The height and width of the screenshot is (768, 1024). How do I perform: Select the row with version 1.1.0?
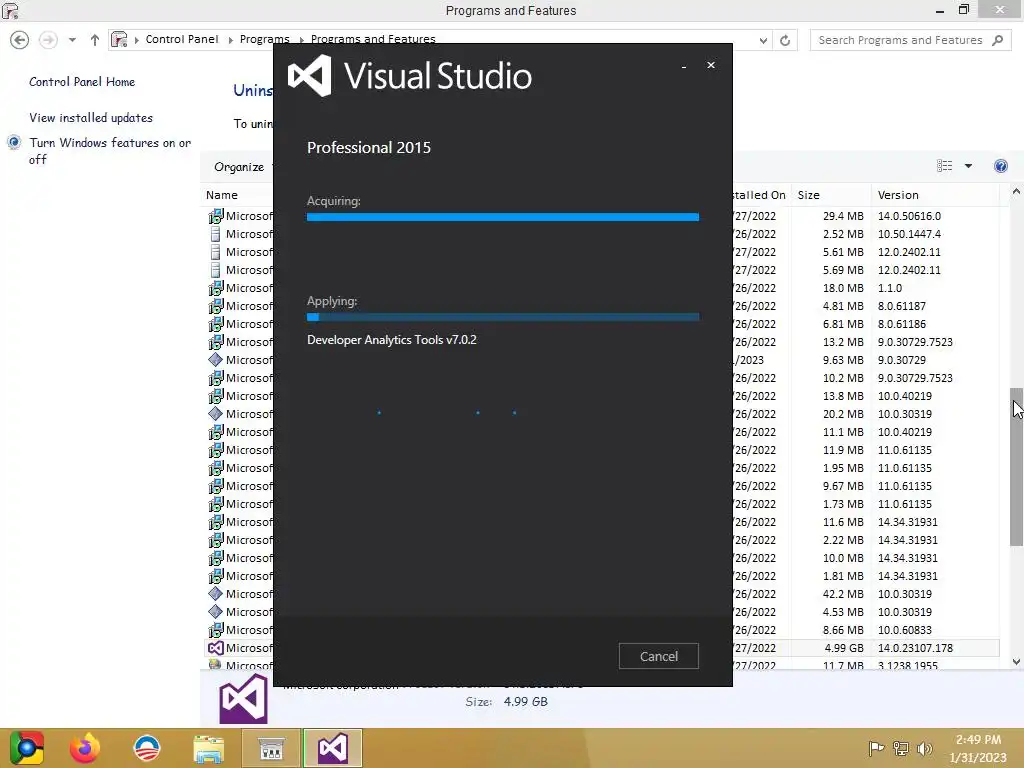pos(601,288)
